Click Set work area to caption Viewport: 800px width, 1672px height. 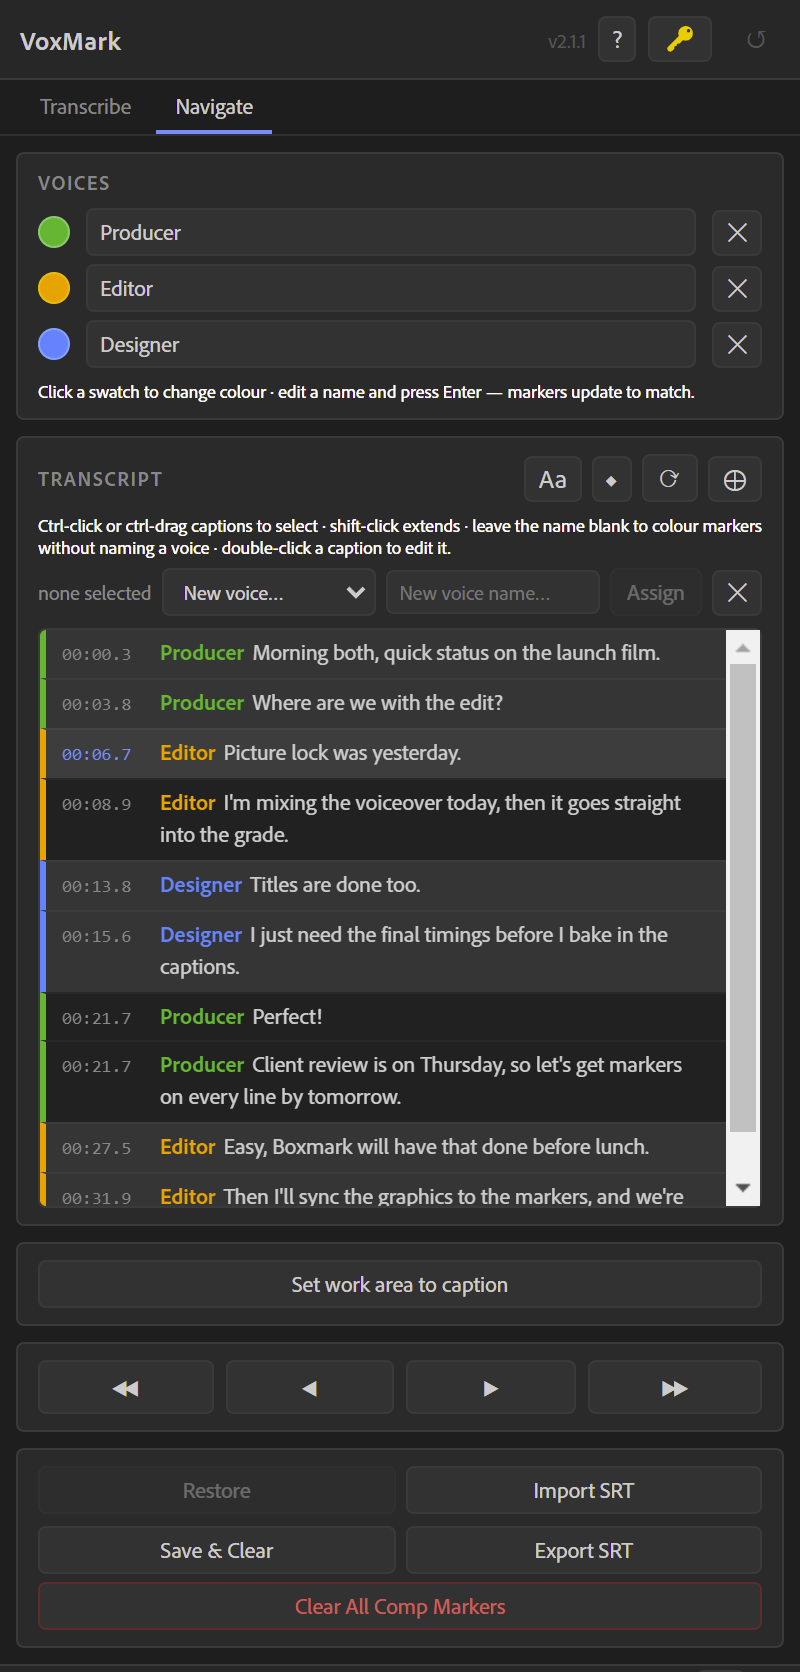pyautogui.click(x=400, y=1285)
